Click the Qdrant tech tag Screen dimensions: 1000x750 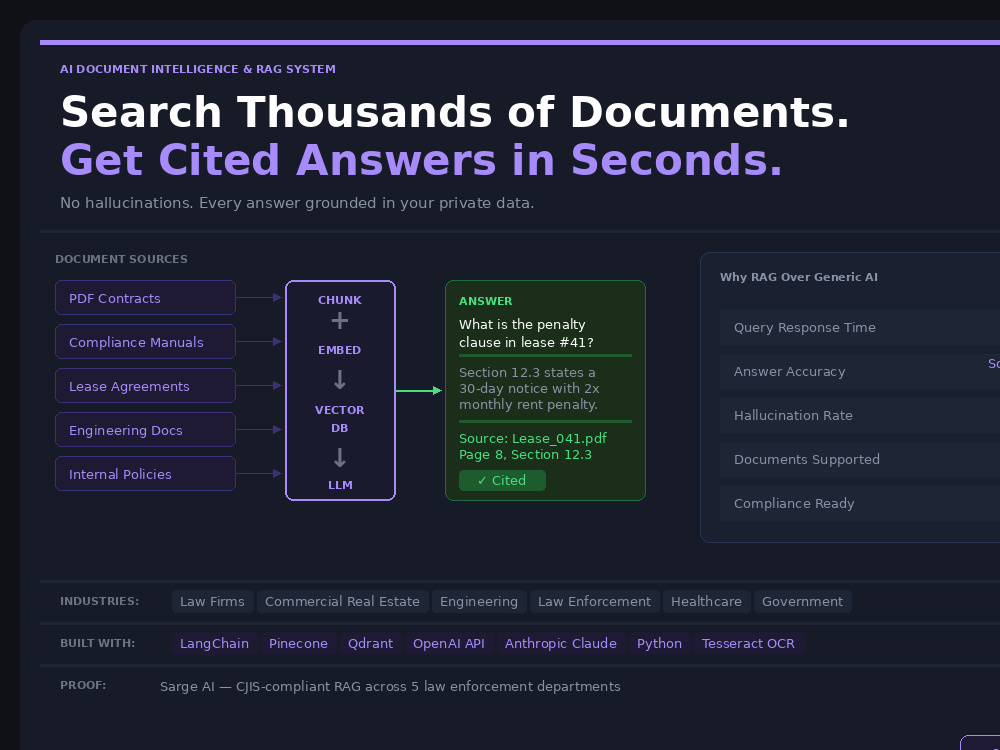click(371, 643)
